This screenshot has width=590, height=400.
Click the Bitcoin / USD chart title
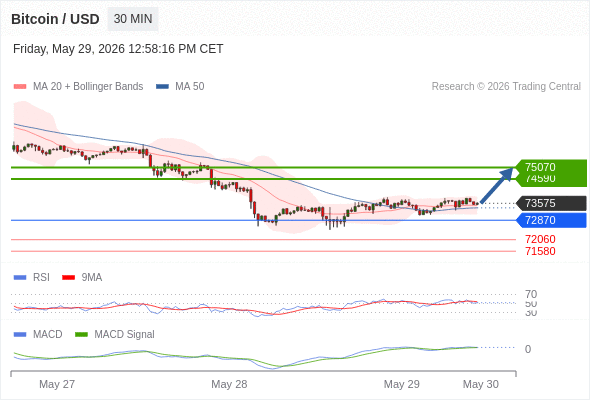pos(55,19)
